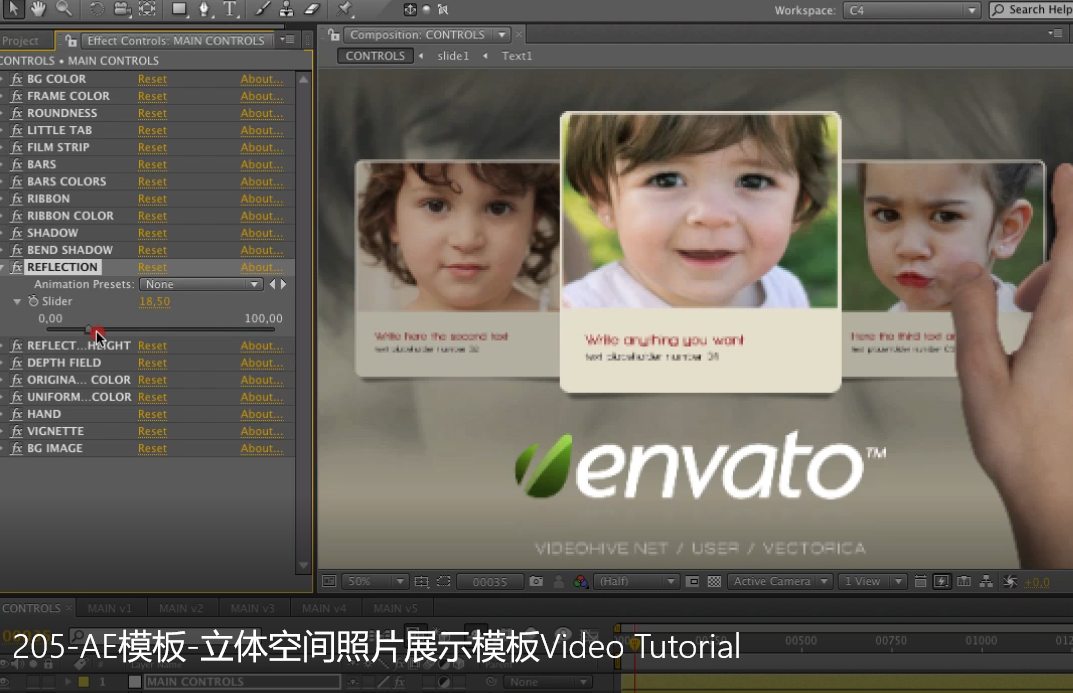Switch to the MAIN v5 timeline tab
The height and width of the screenshot is (693, 1073).
(x=396, y=608)
